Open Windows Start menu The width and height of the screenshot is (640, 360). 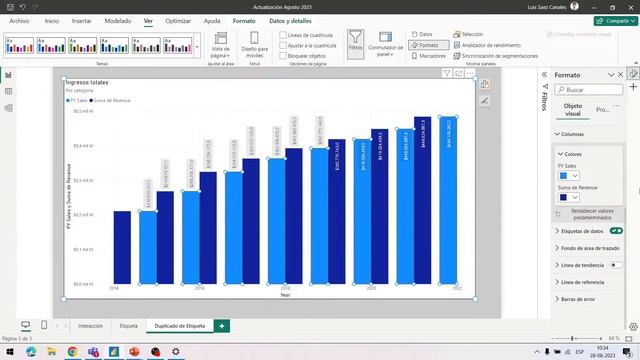(10, 351)
